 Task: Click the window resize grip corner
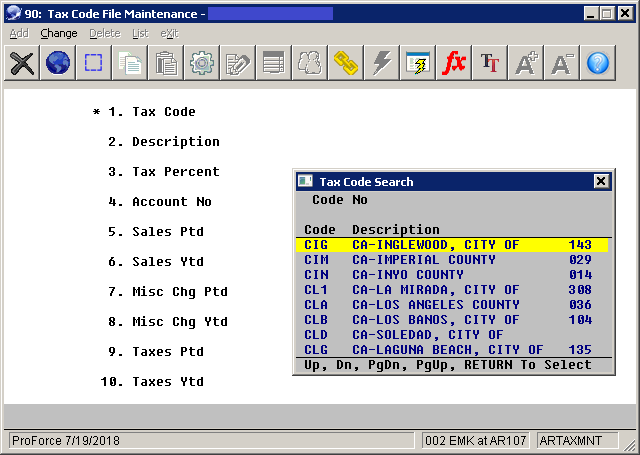630,445
